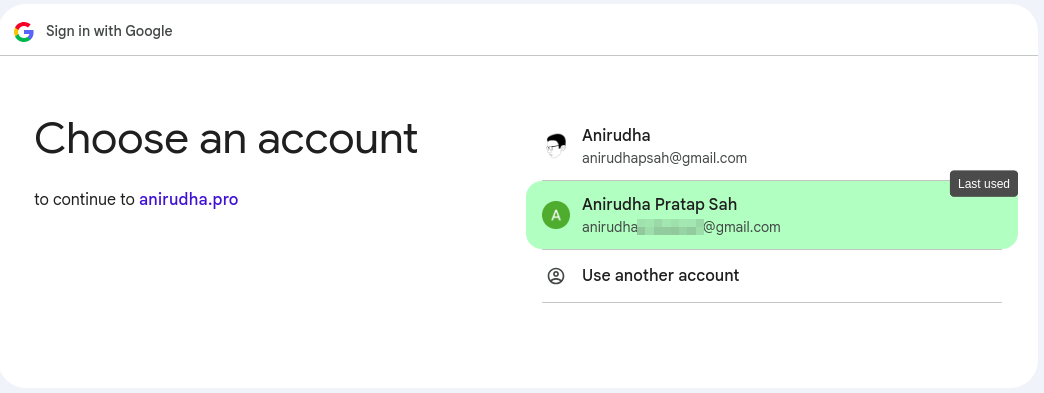The height and width of the screenshot is (393, 1044).
Task: Click "@gmail.com" in the highlighted account row
Action: tap(742, 227)
